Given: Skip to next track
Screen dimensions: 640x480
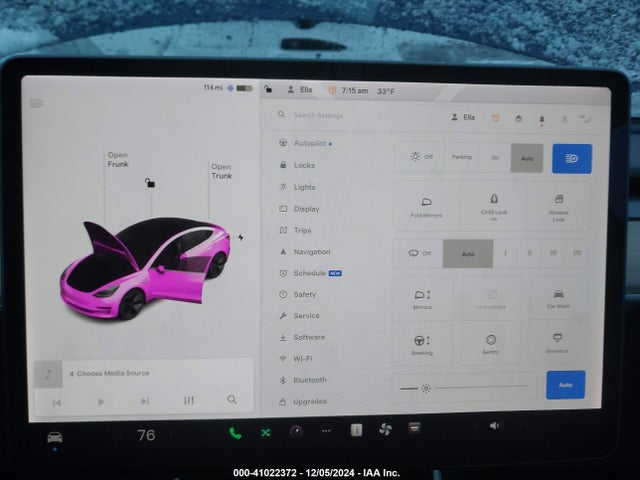Looking at the screenshot, I should coord(145,401).
